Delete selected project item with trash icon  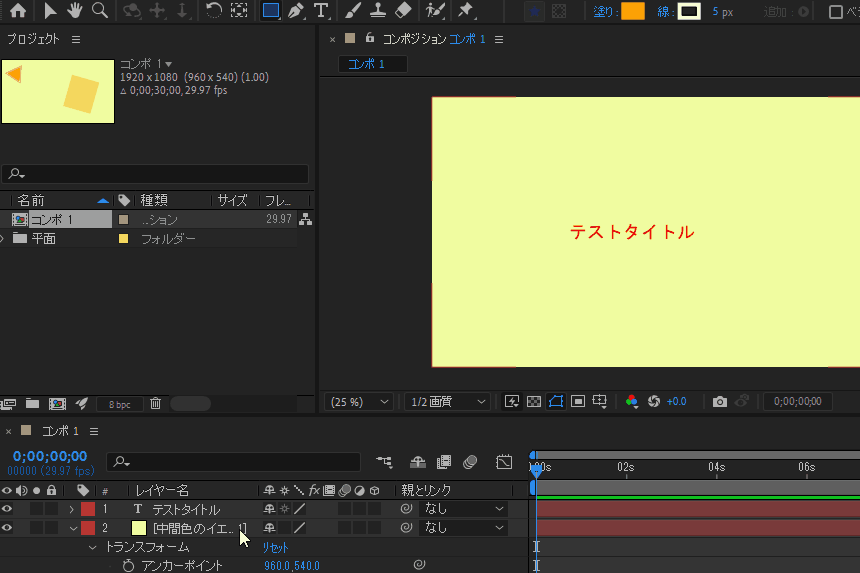[x=156, y=404]
